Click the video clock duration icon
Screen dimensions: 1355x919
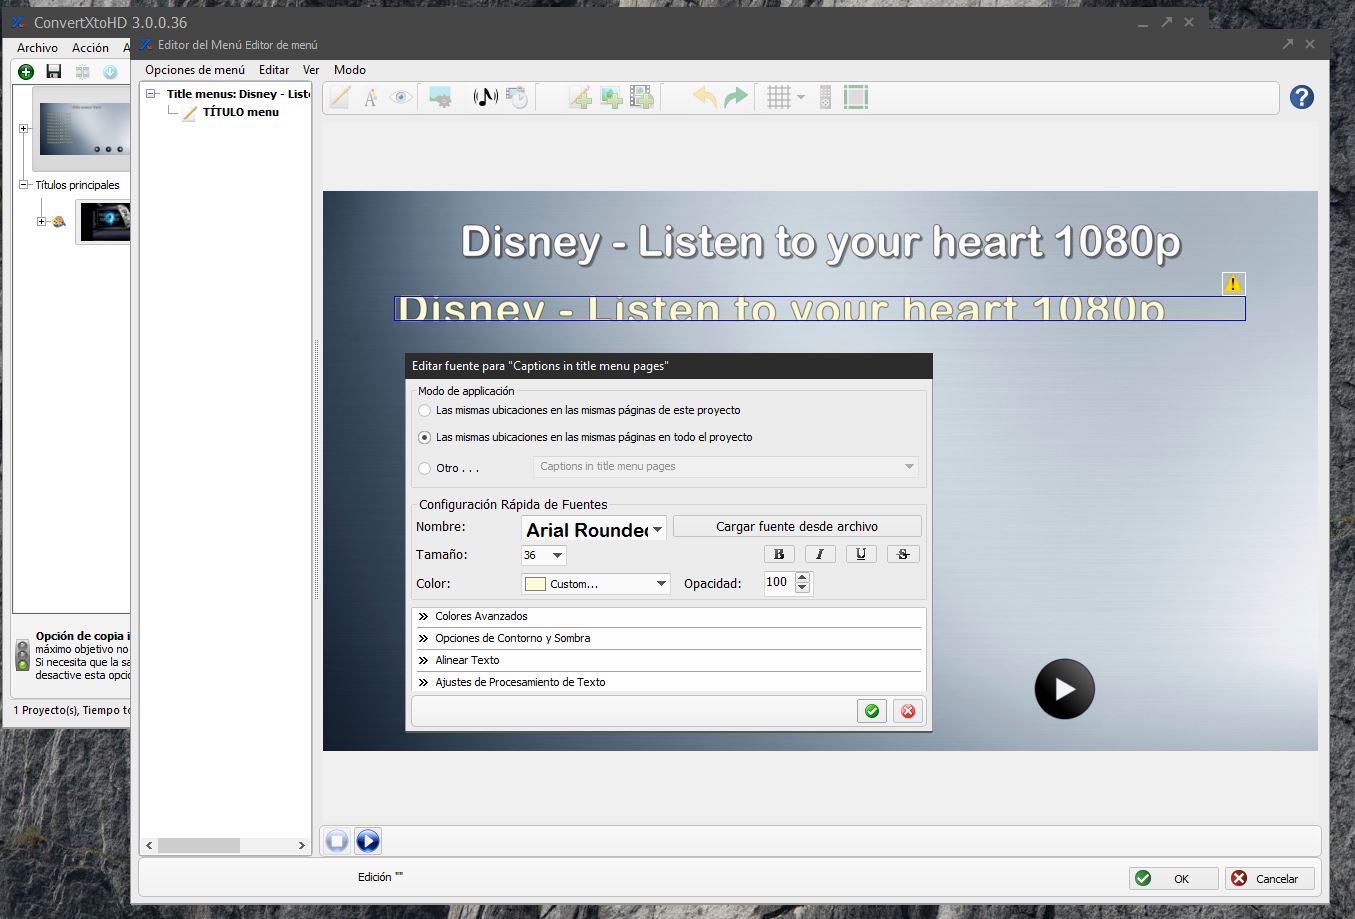coord(517,97)
